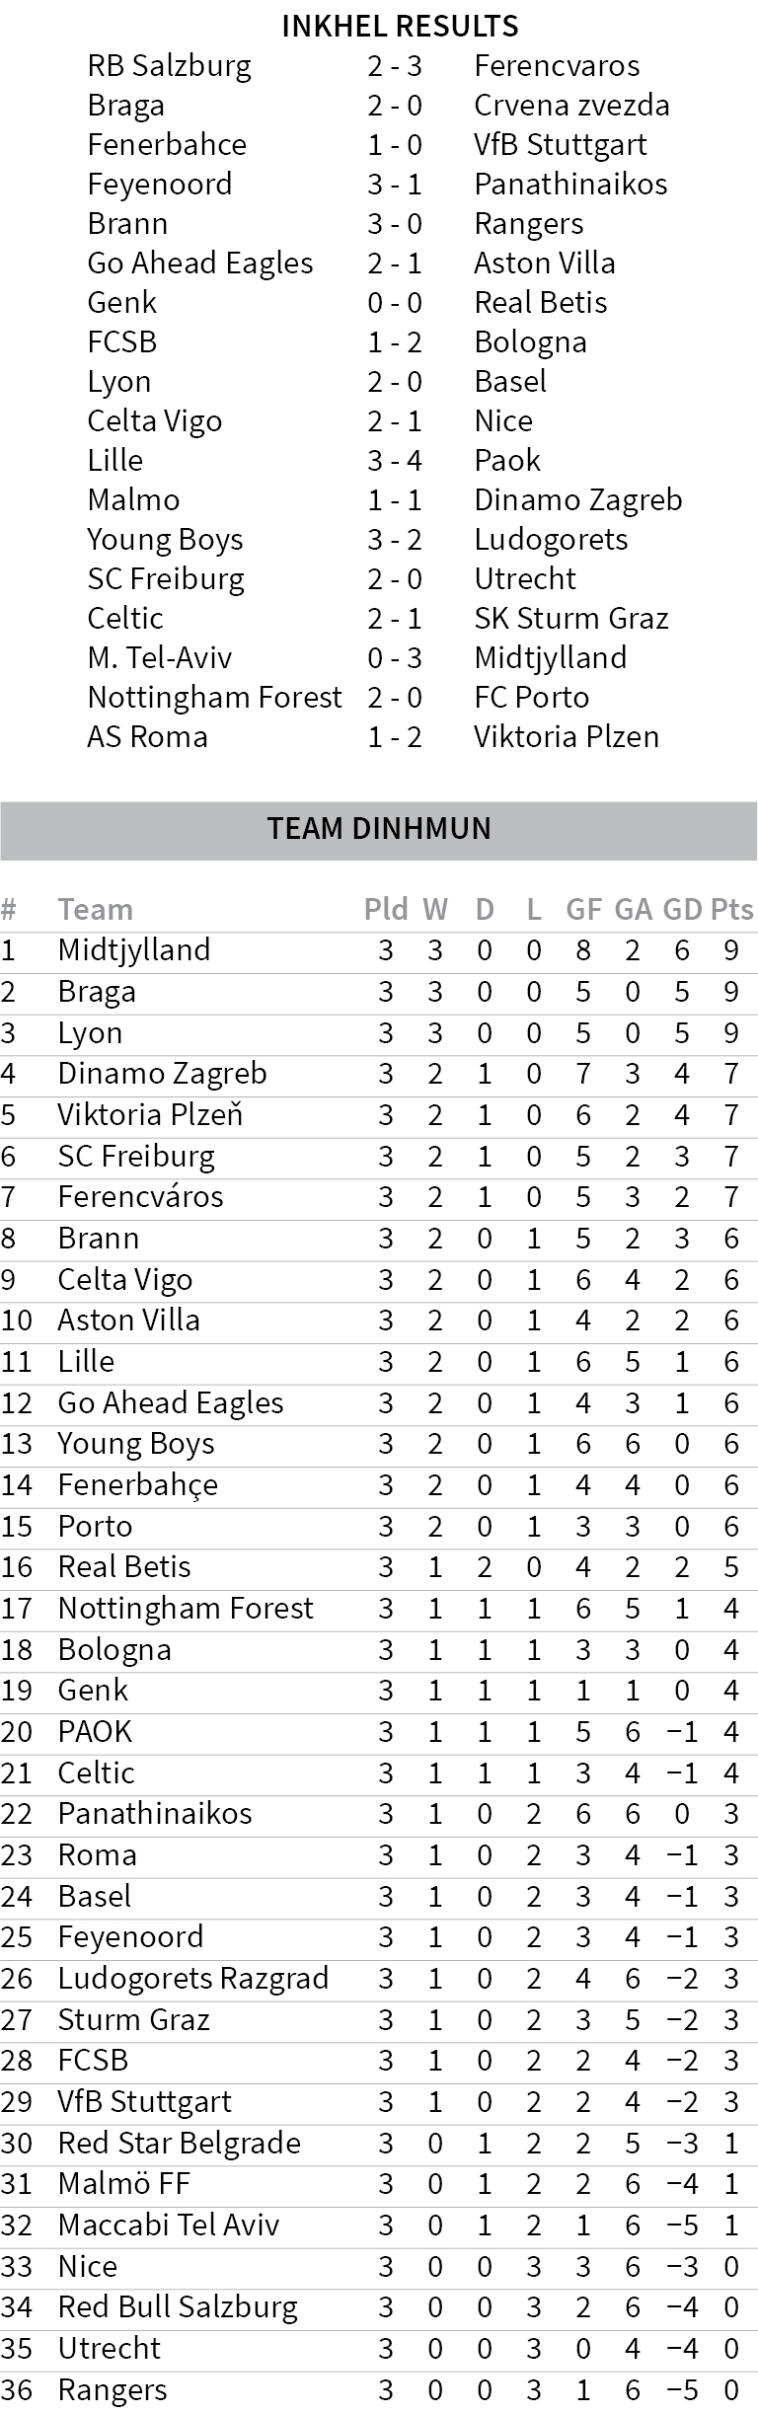Select the Aston Villa standings row
This screenshot has height=2414, width=758.
pyautogui.click(x=128, y=1320)
